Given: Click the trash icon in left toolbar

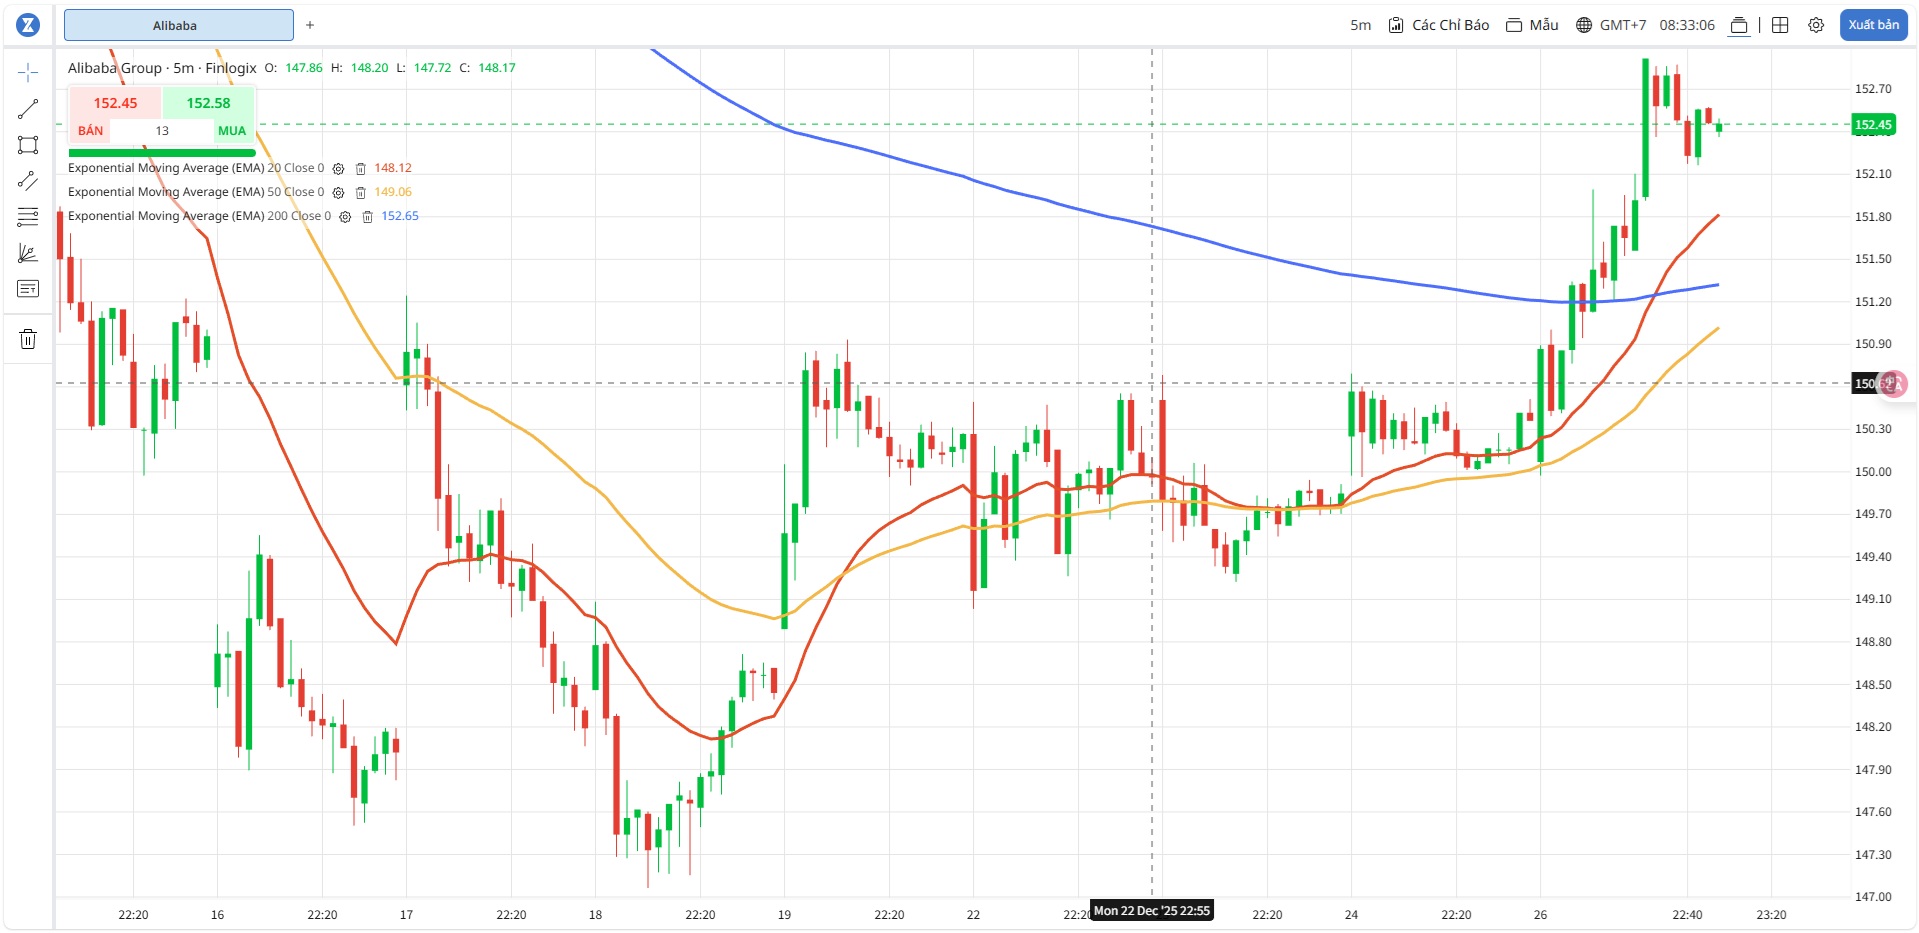Looking at the screenshot, I should [28, 339].
